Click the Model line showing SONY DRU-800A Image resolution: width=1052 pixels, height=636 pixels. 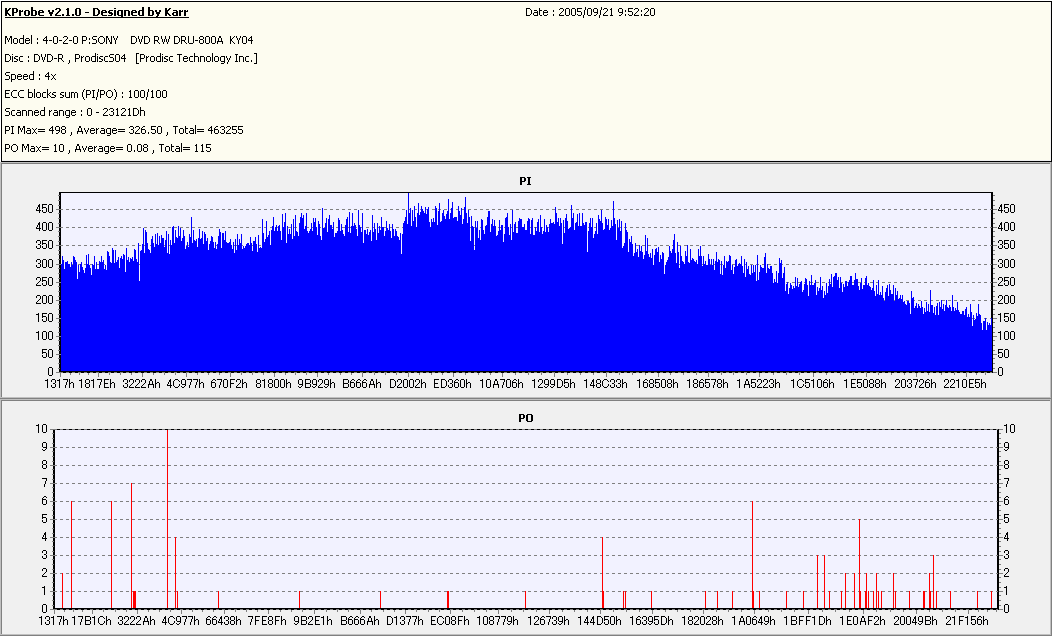coord(129,40)
